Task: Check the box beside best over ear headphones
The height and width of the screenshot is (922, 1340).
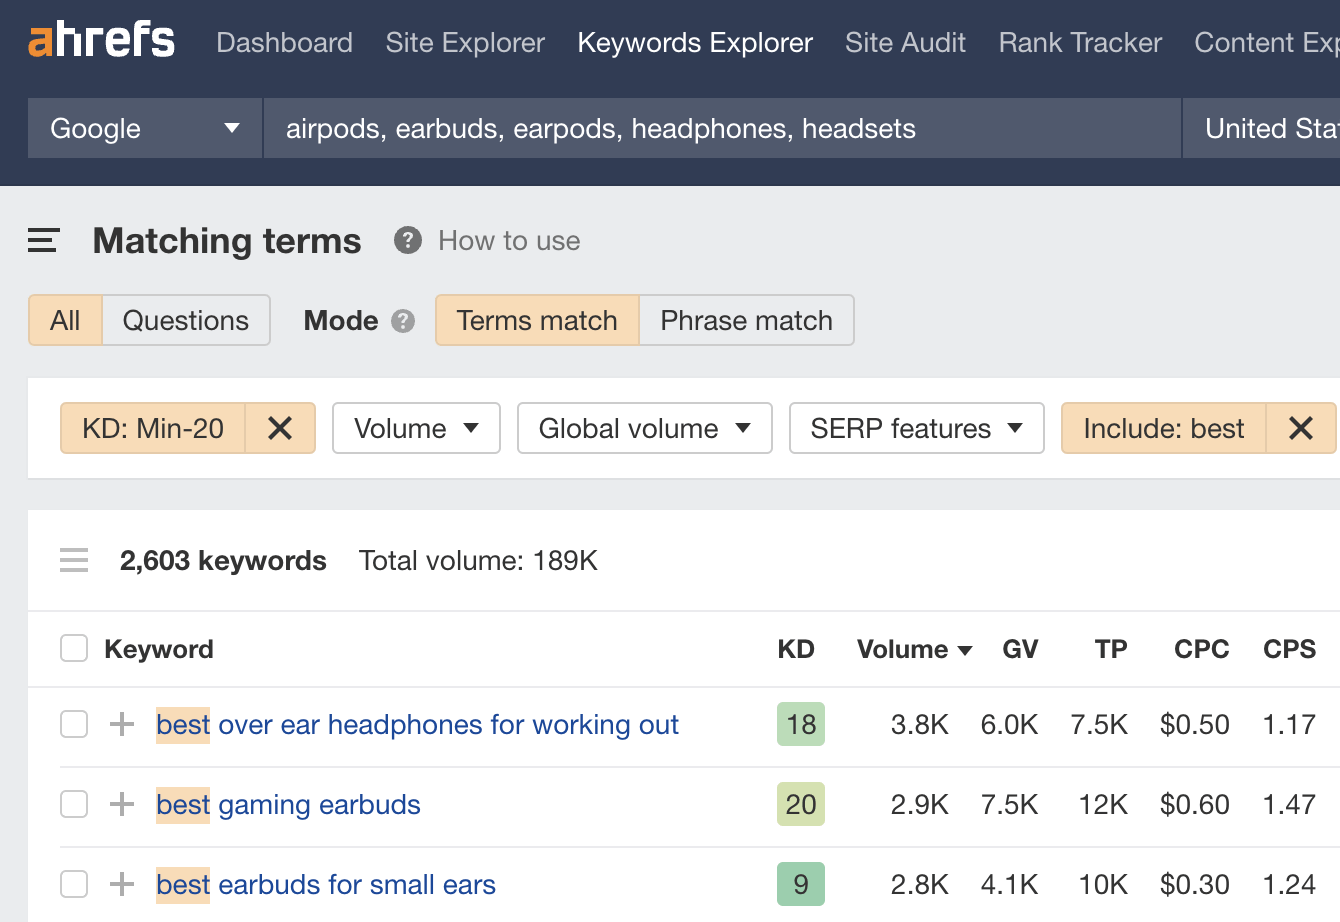Action: click(x=73, y=724)
